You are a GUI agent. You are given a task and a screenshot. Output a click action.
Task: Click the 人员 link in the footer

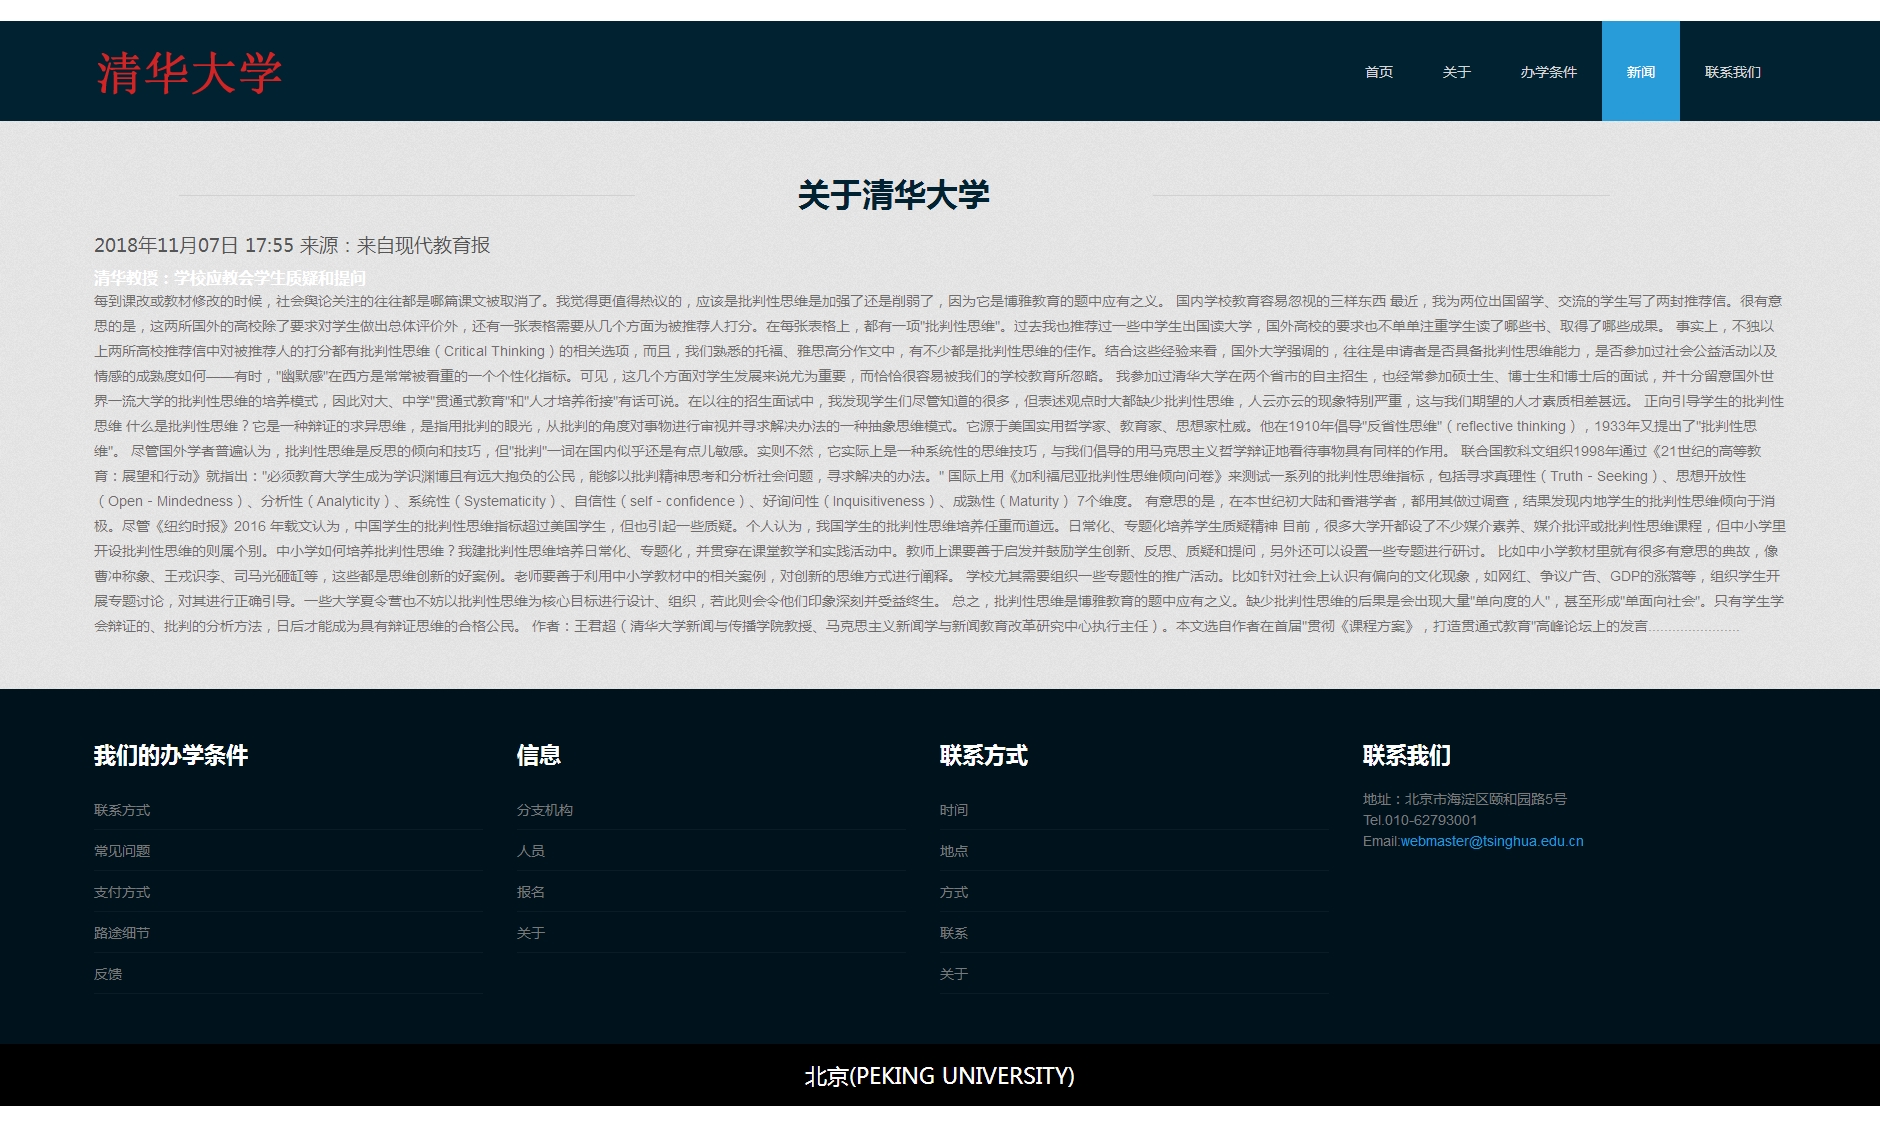point(531,851)
